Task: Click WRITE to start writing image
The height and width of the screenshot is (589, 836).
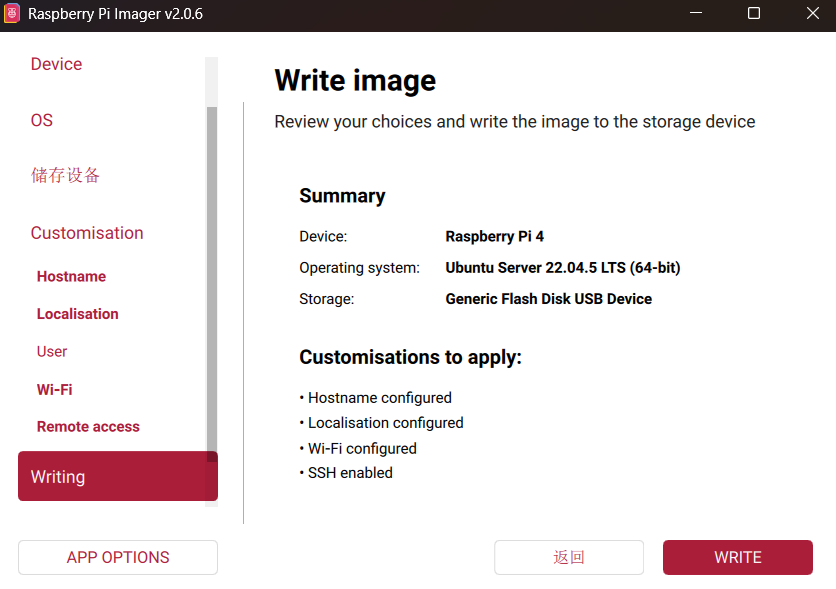Action: click(737, 558)
